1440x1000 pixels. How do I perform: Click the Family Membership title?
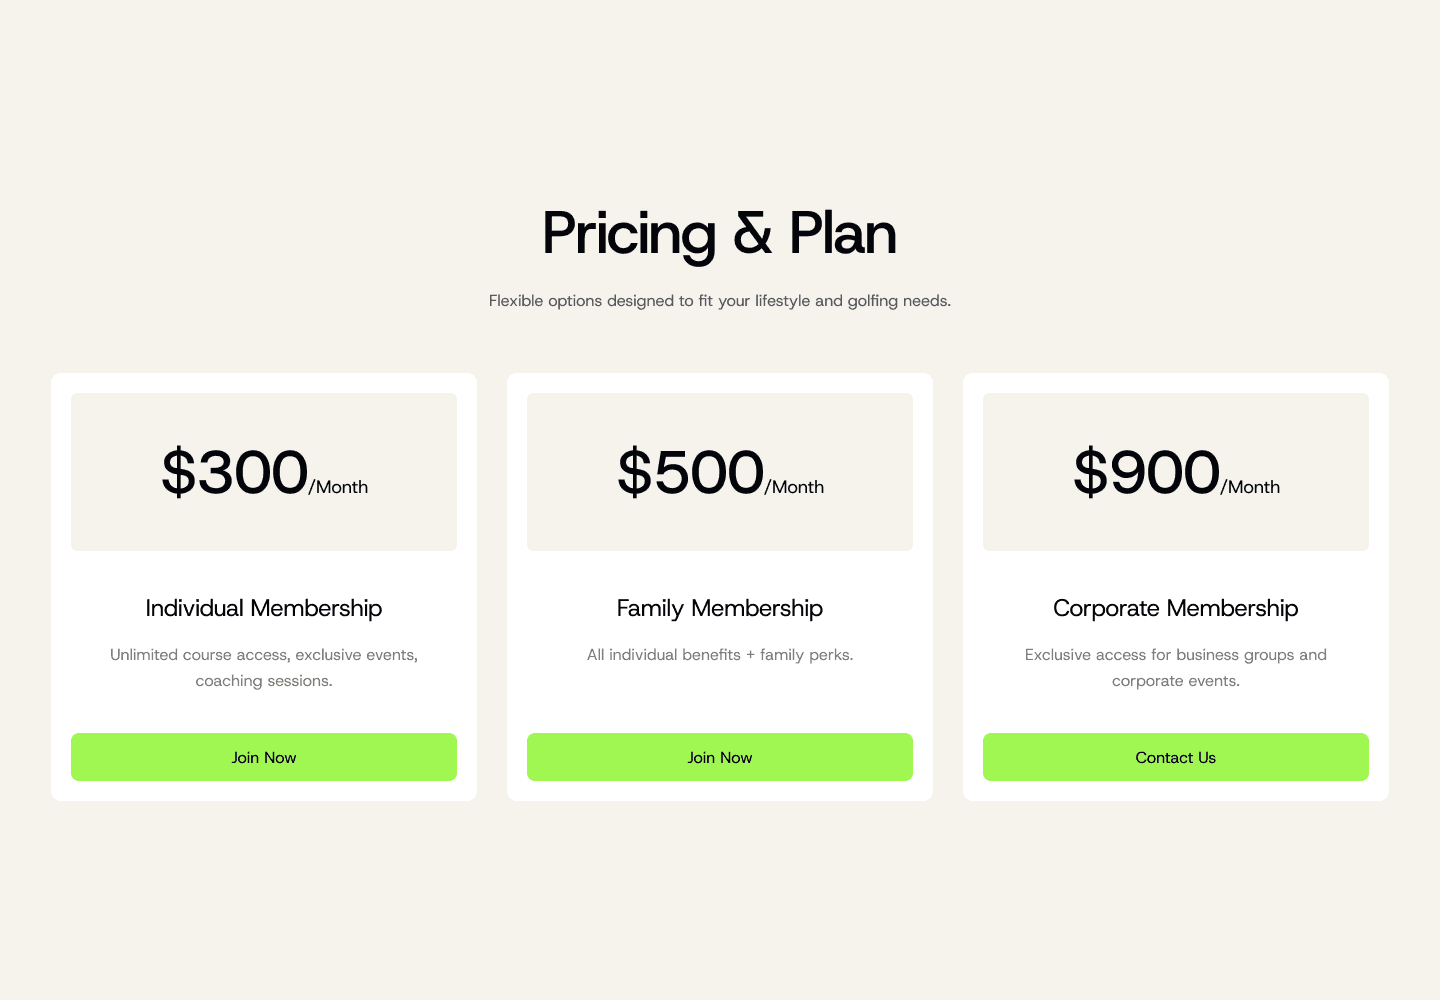pos(719,608)
